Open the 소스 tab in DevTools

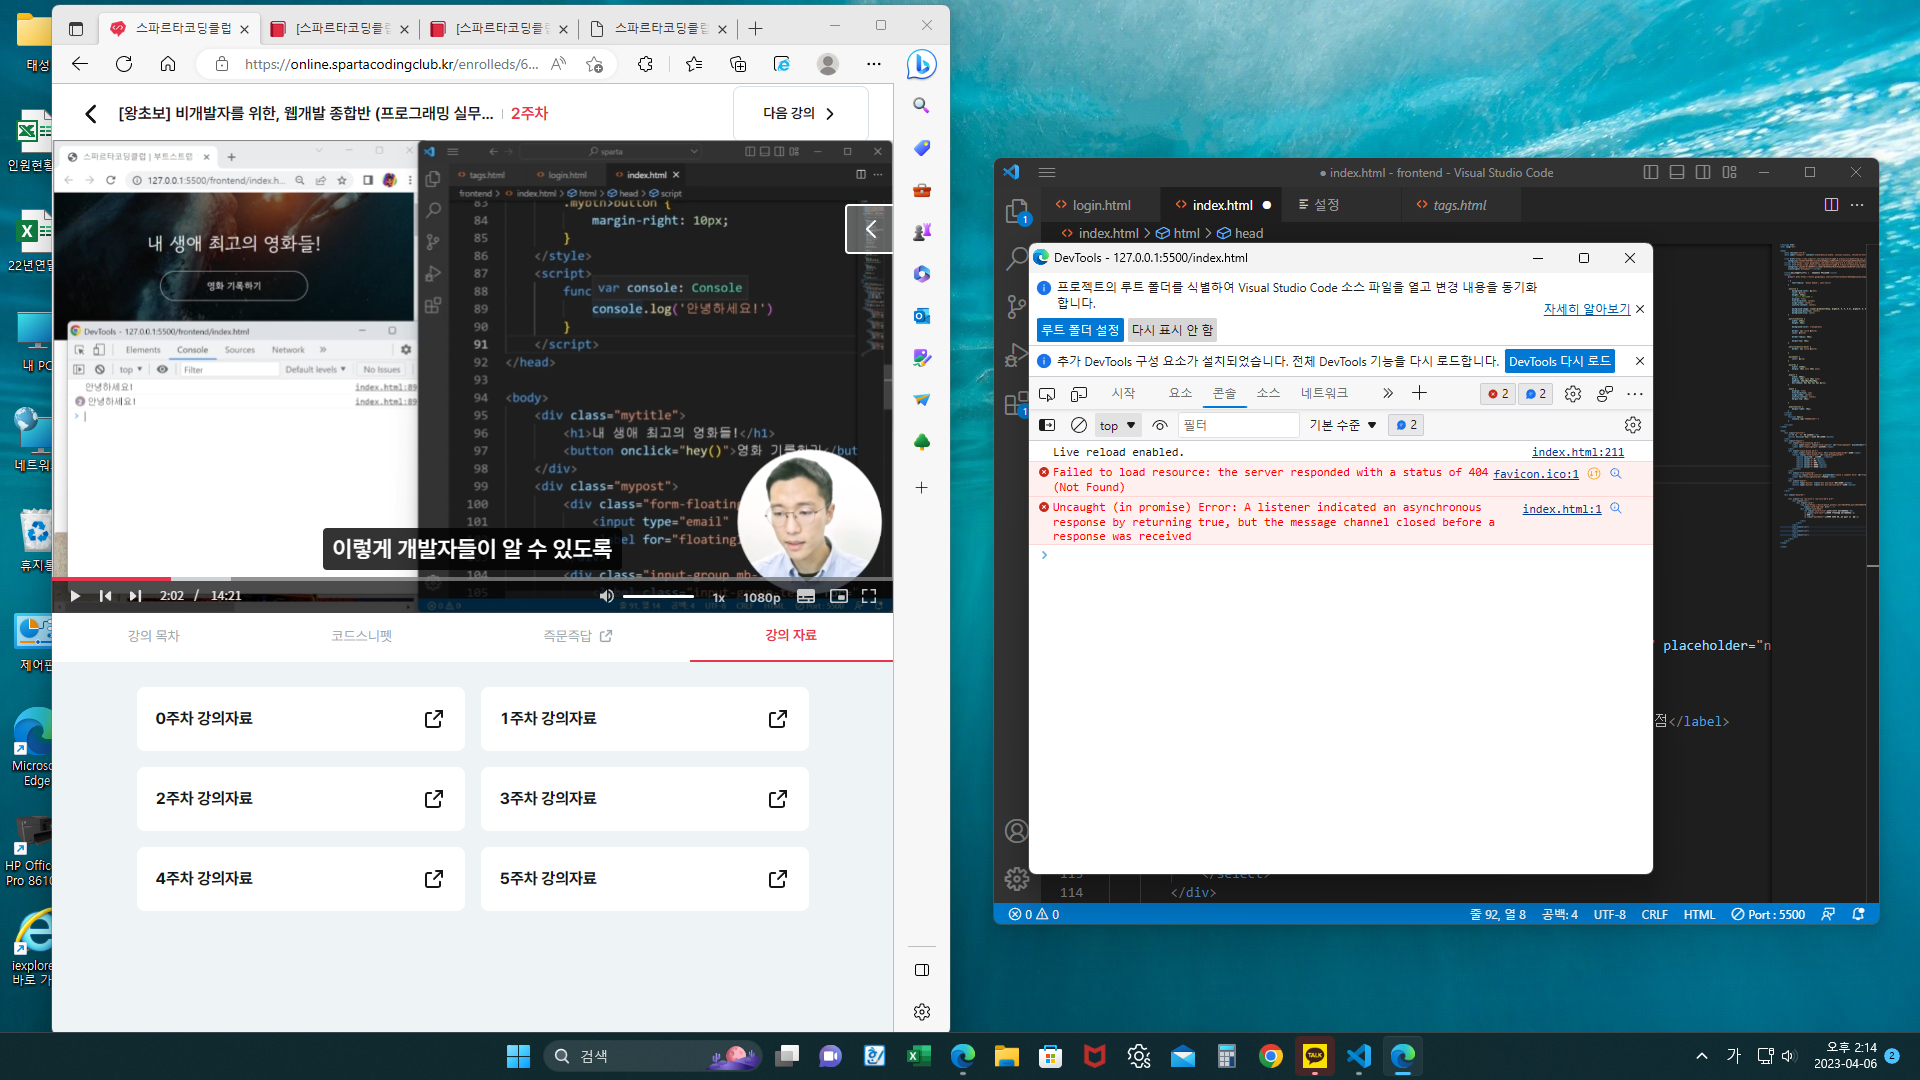point(1268,393)
